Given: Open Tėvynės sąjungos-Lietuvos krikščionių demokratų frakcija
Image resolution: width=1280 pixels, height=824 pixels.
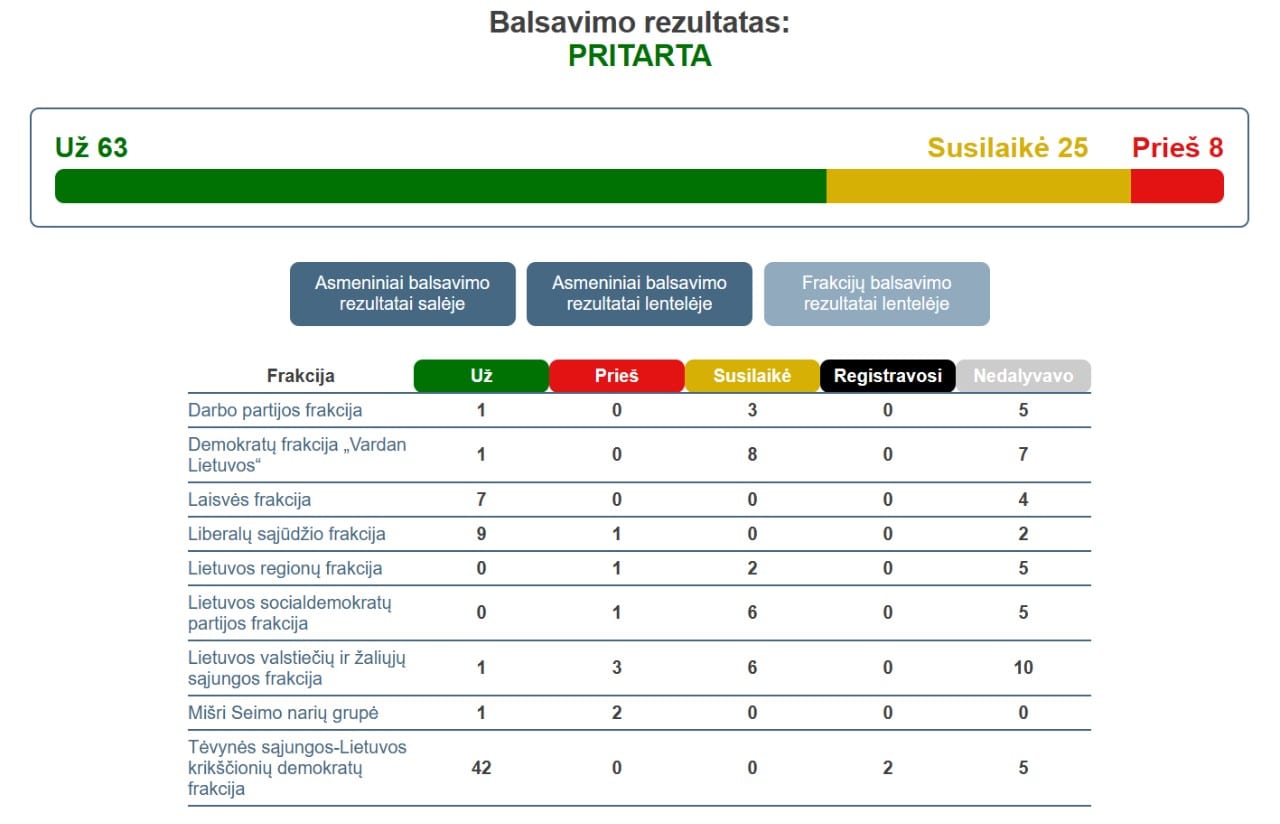Looking at the screenshot, I should [297, 768].
